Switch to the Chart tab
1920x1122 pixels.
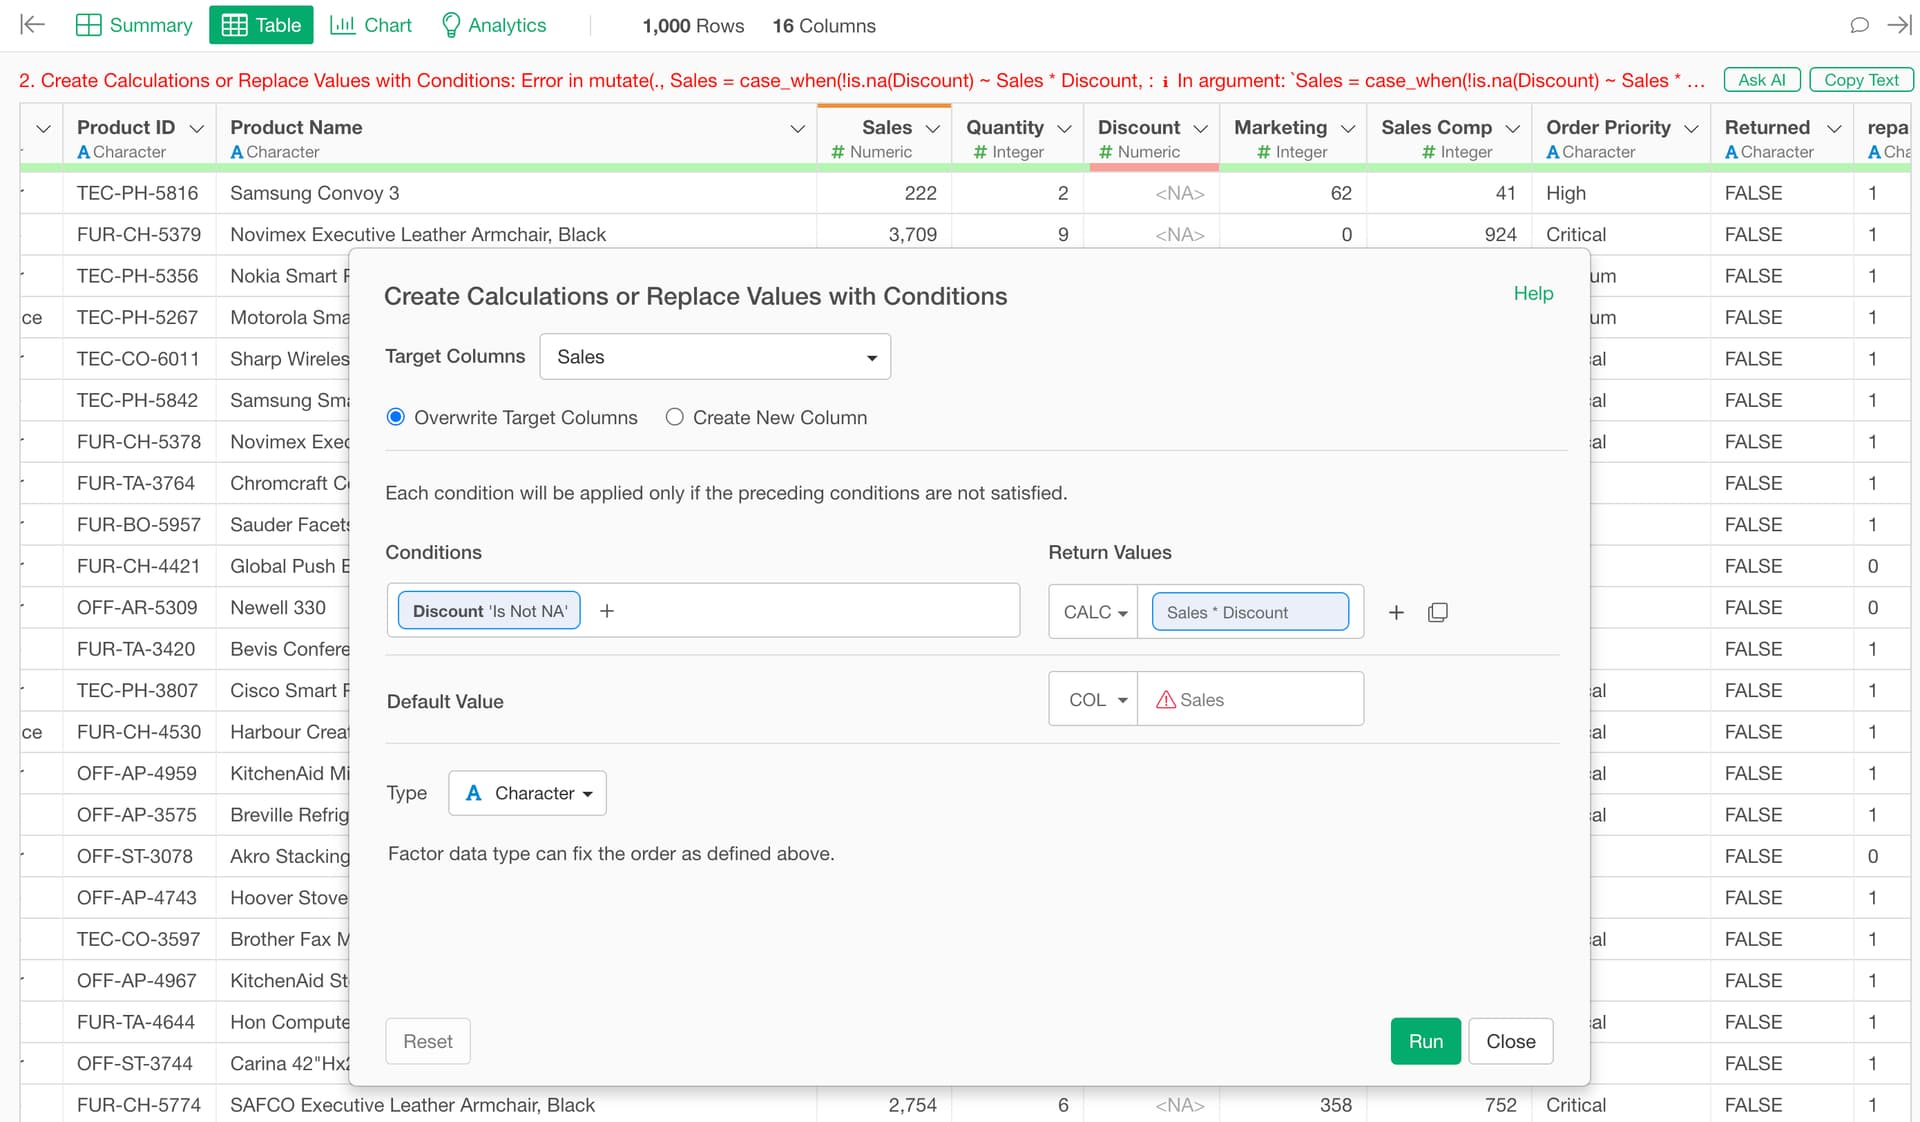371,25
